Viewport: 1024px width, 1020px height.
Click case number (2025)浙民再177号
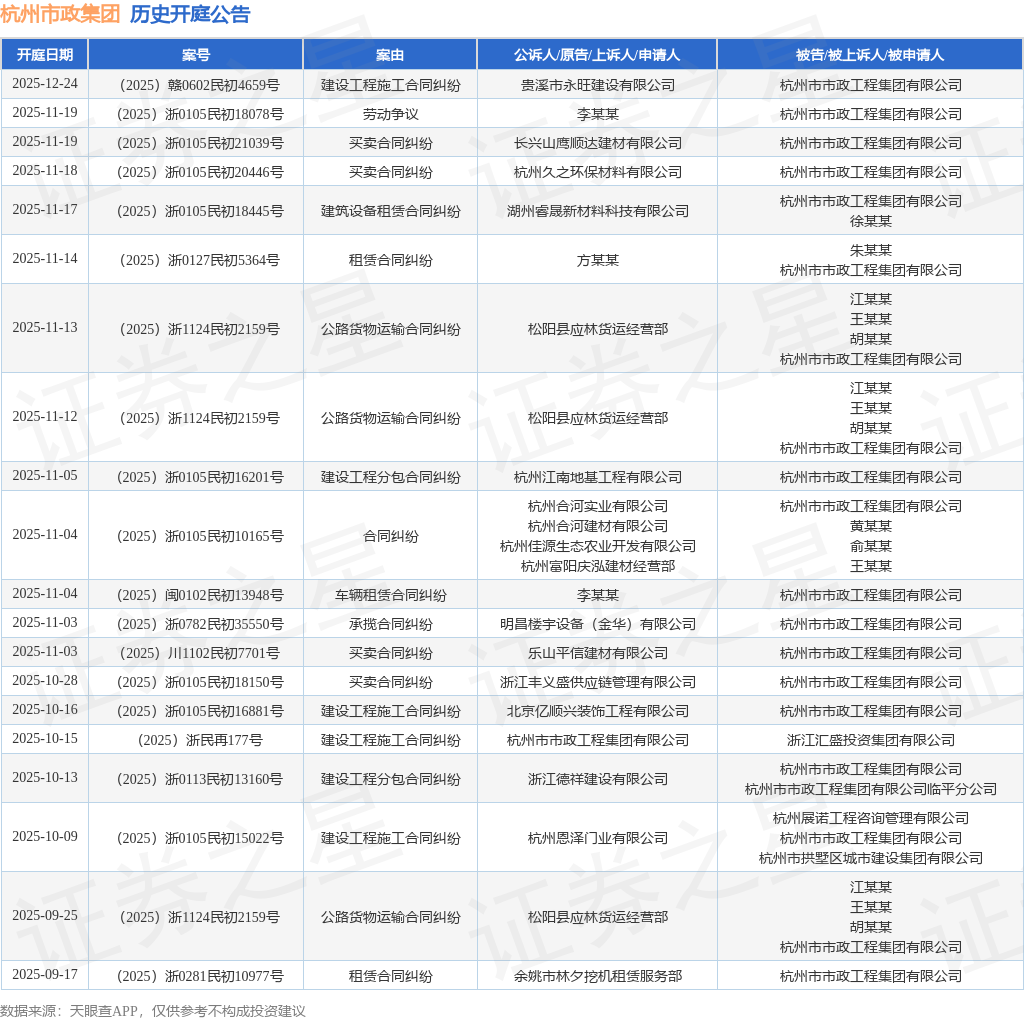200,740
